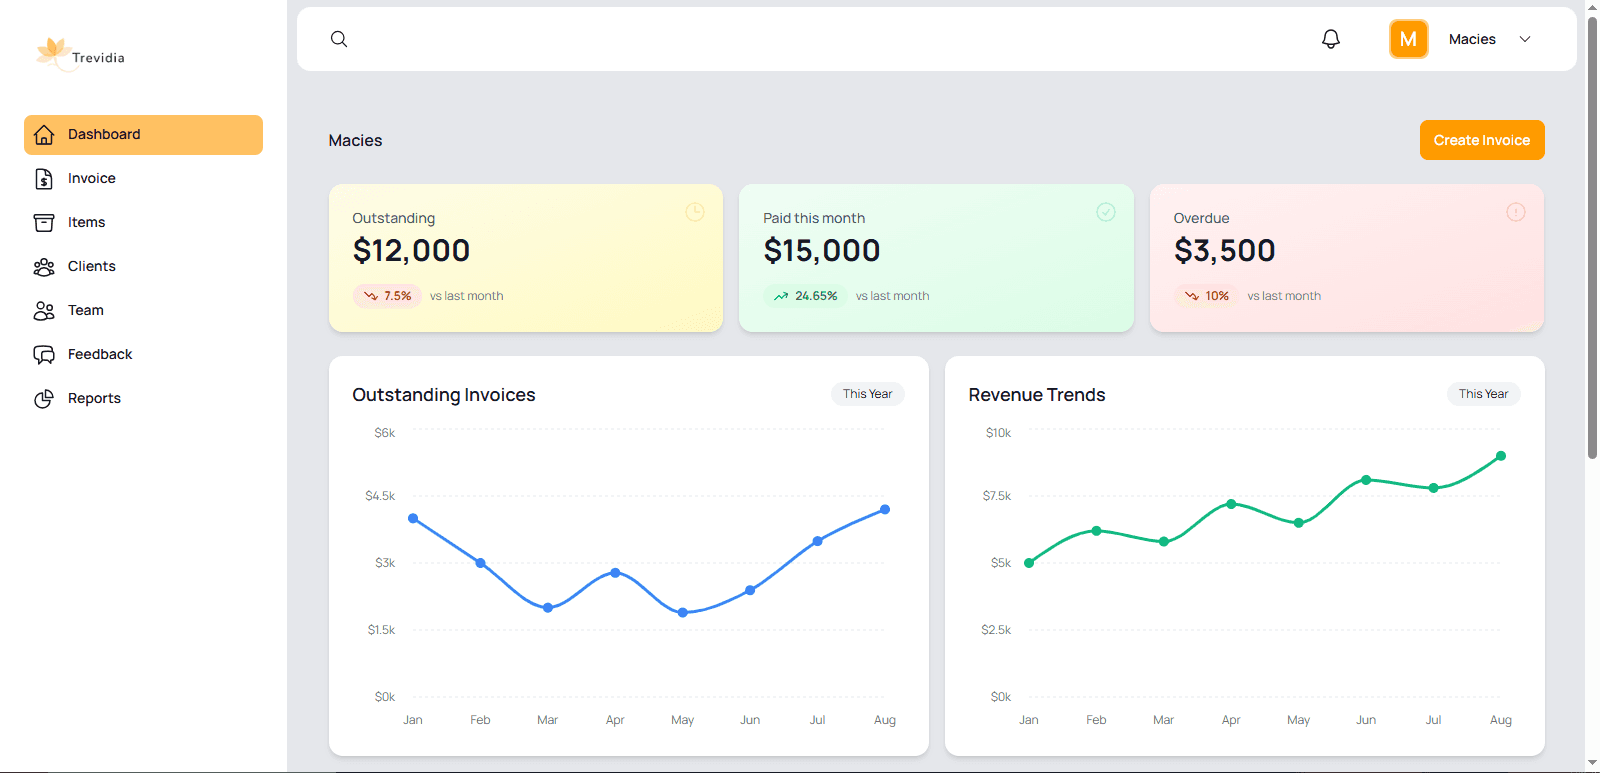Click the alert icon on Overdue card
The image size is (1600, 773).
pyautogui.click(x=1515, y=212)
